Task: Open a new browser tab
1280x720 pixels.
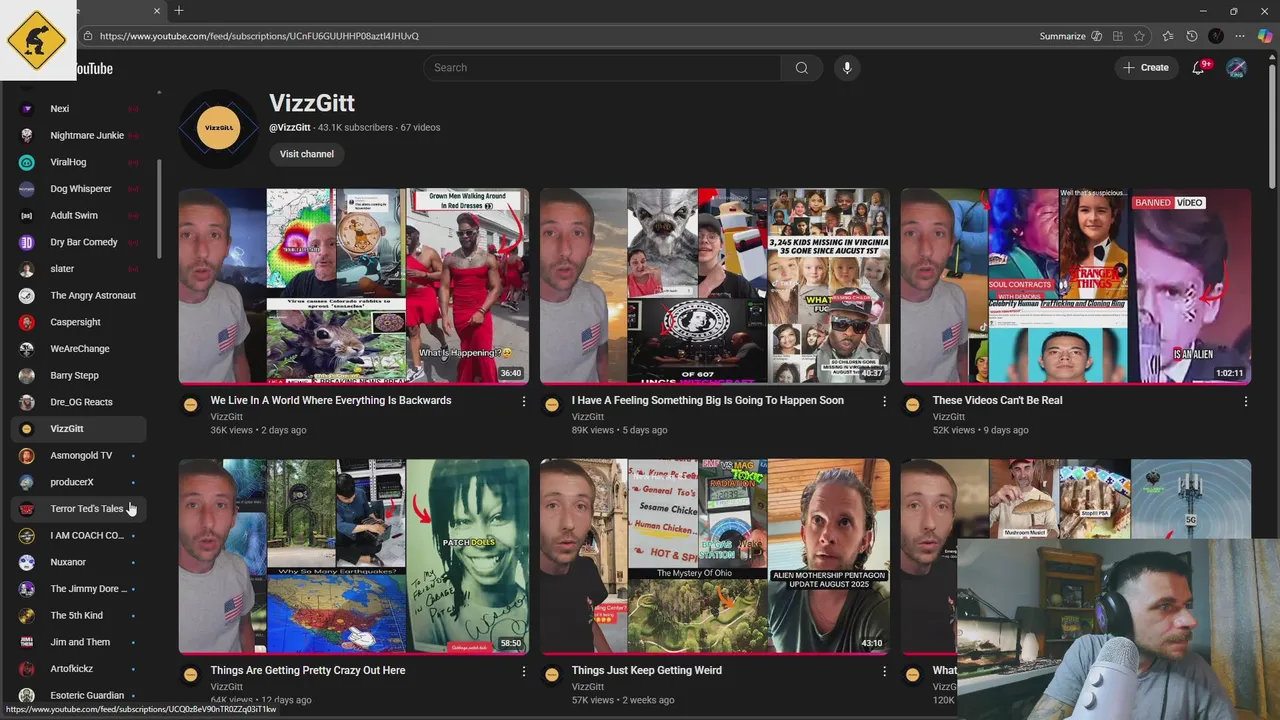Action: tap(179, 11)
